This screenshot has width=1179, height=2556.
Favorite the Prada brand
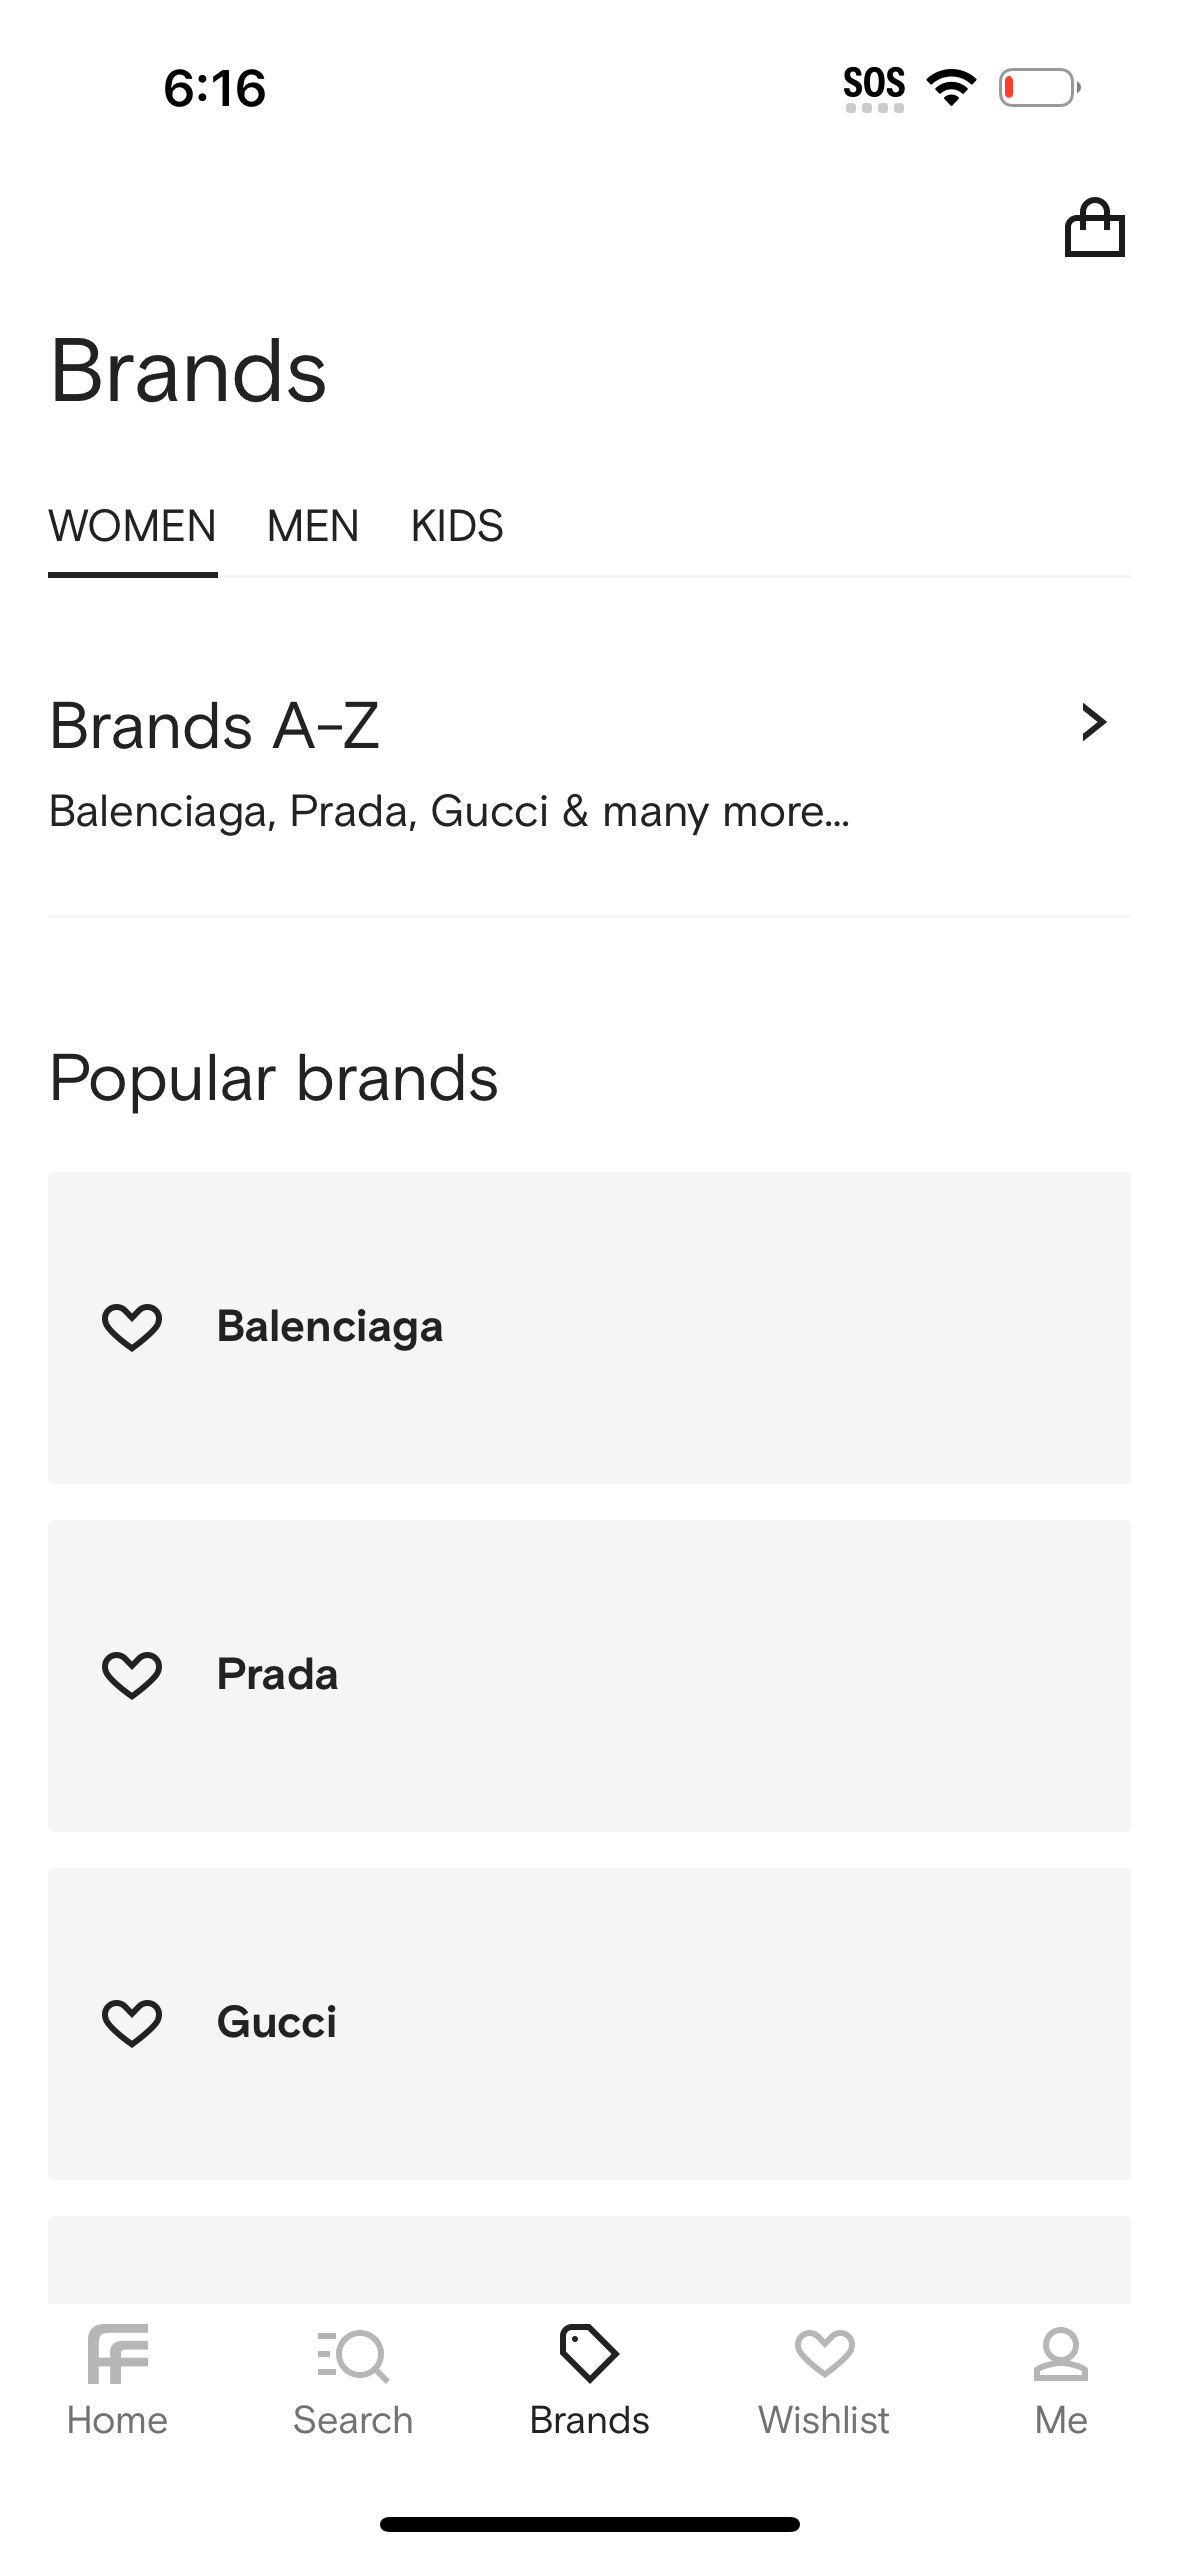tap(131, 1674)
